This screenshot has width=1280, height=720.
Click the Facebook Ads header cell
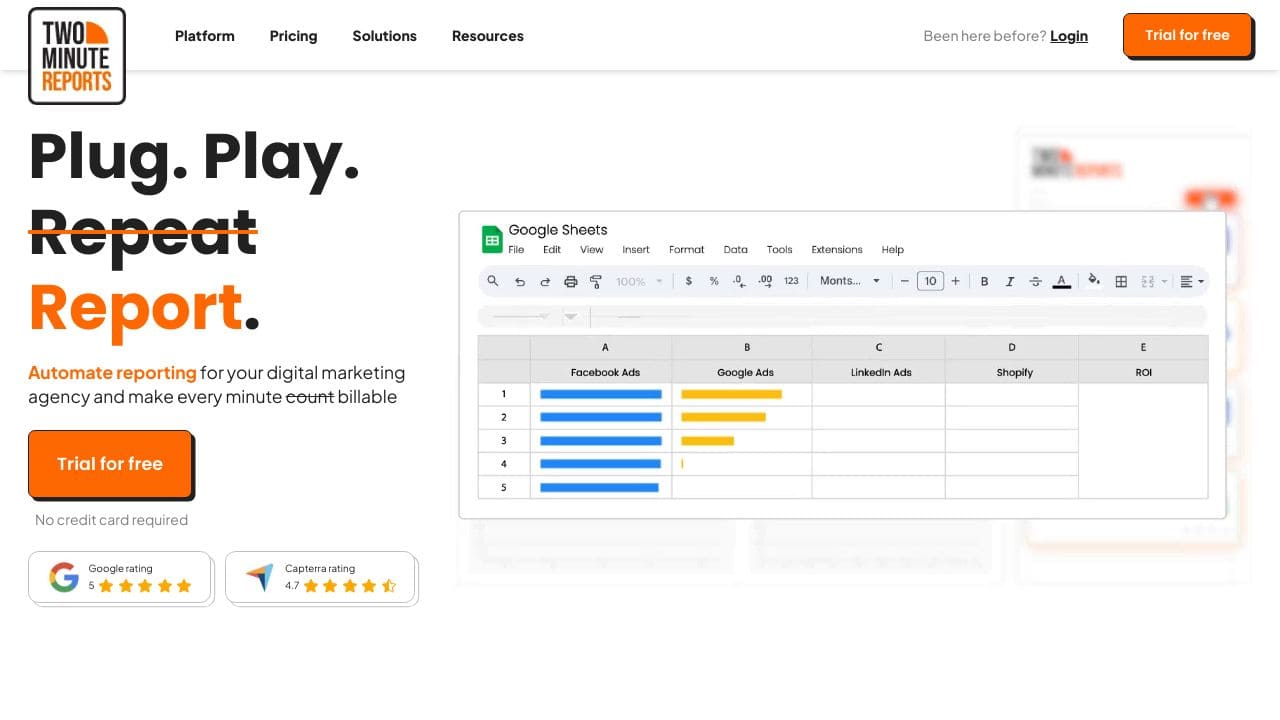tap(601, 372)
